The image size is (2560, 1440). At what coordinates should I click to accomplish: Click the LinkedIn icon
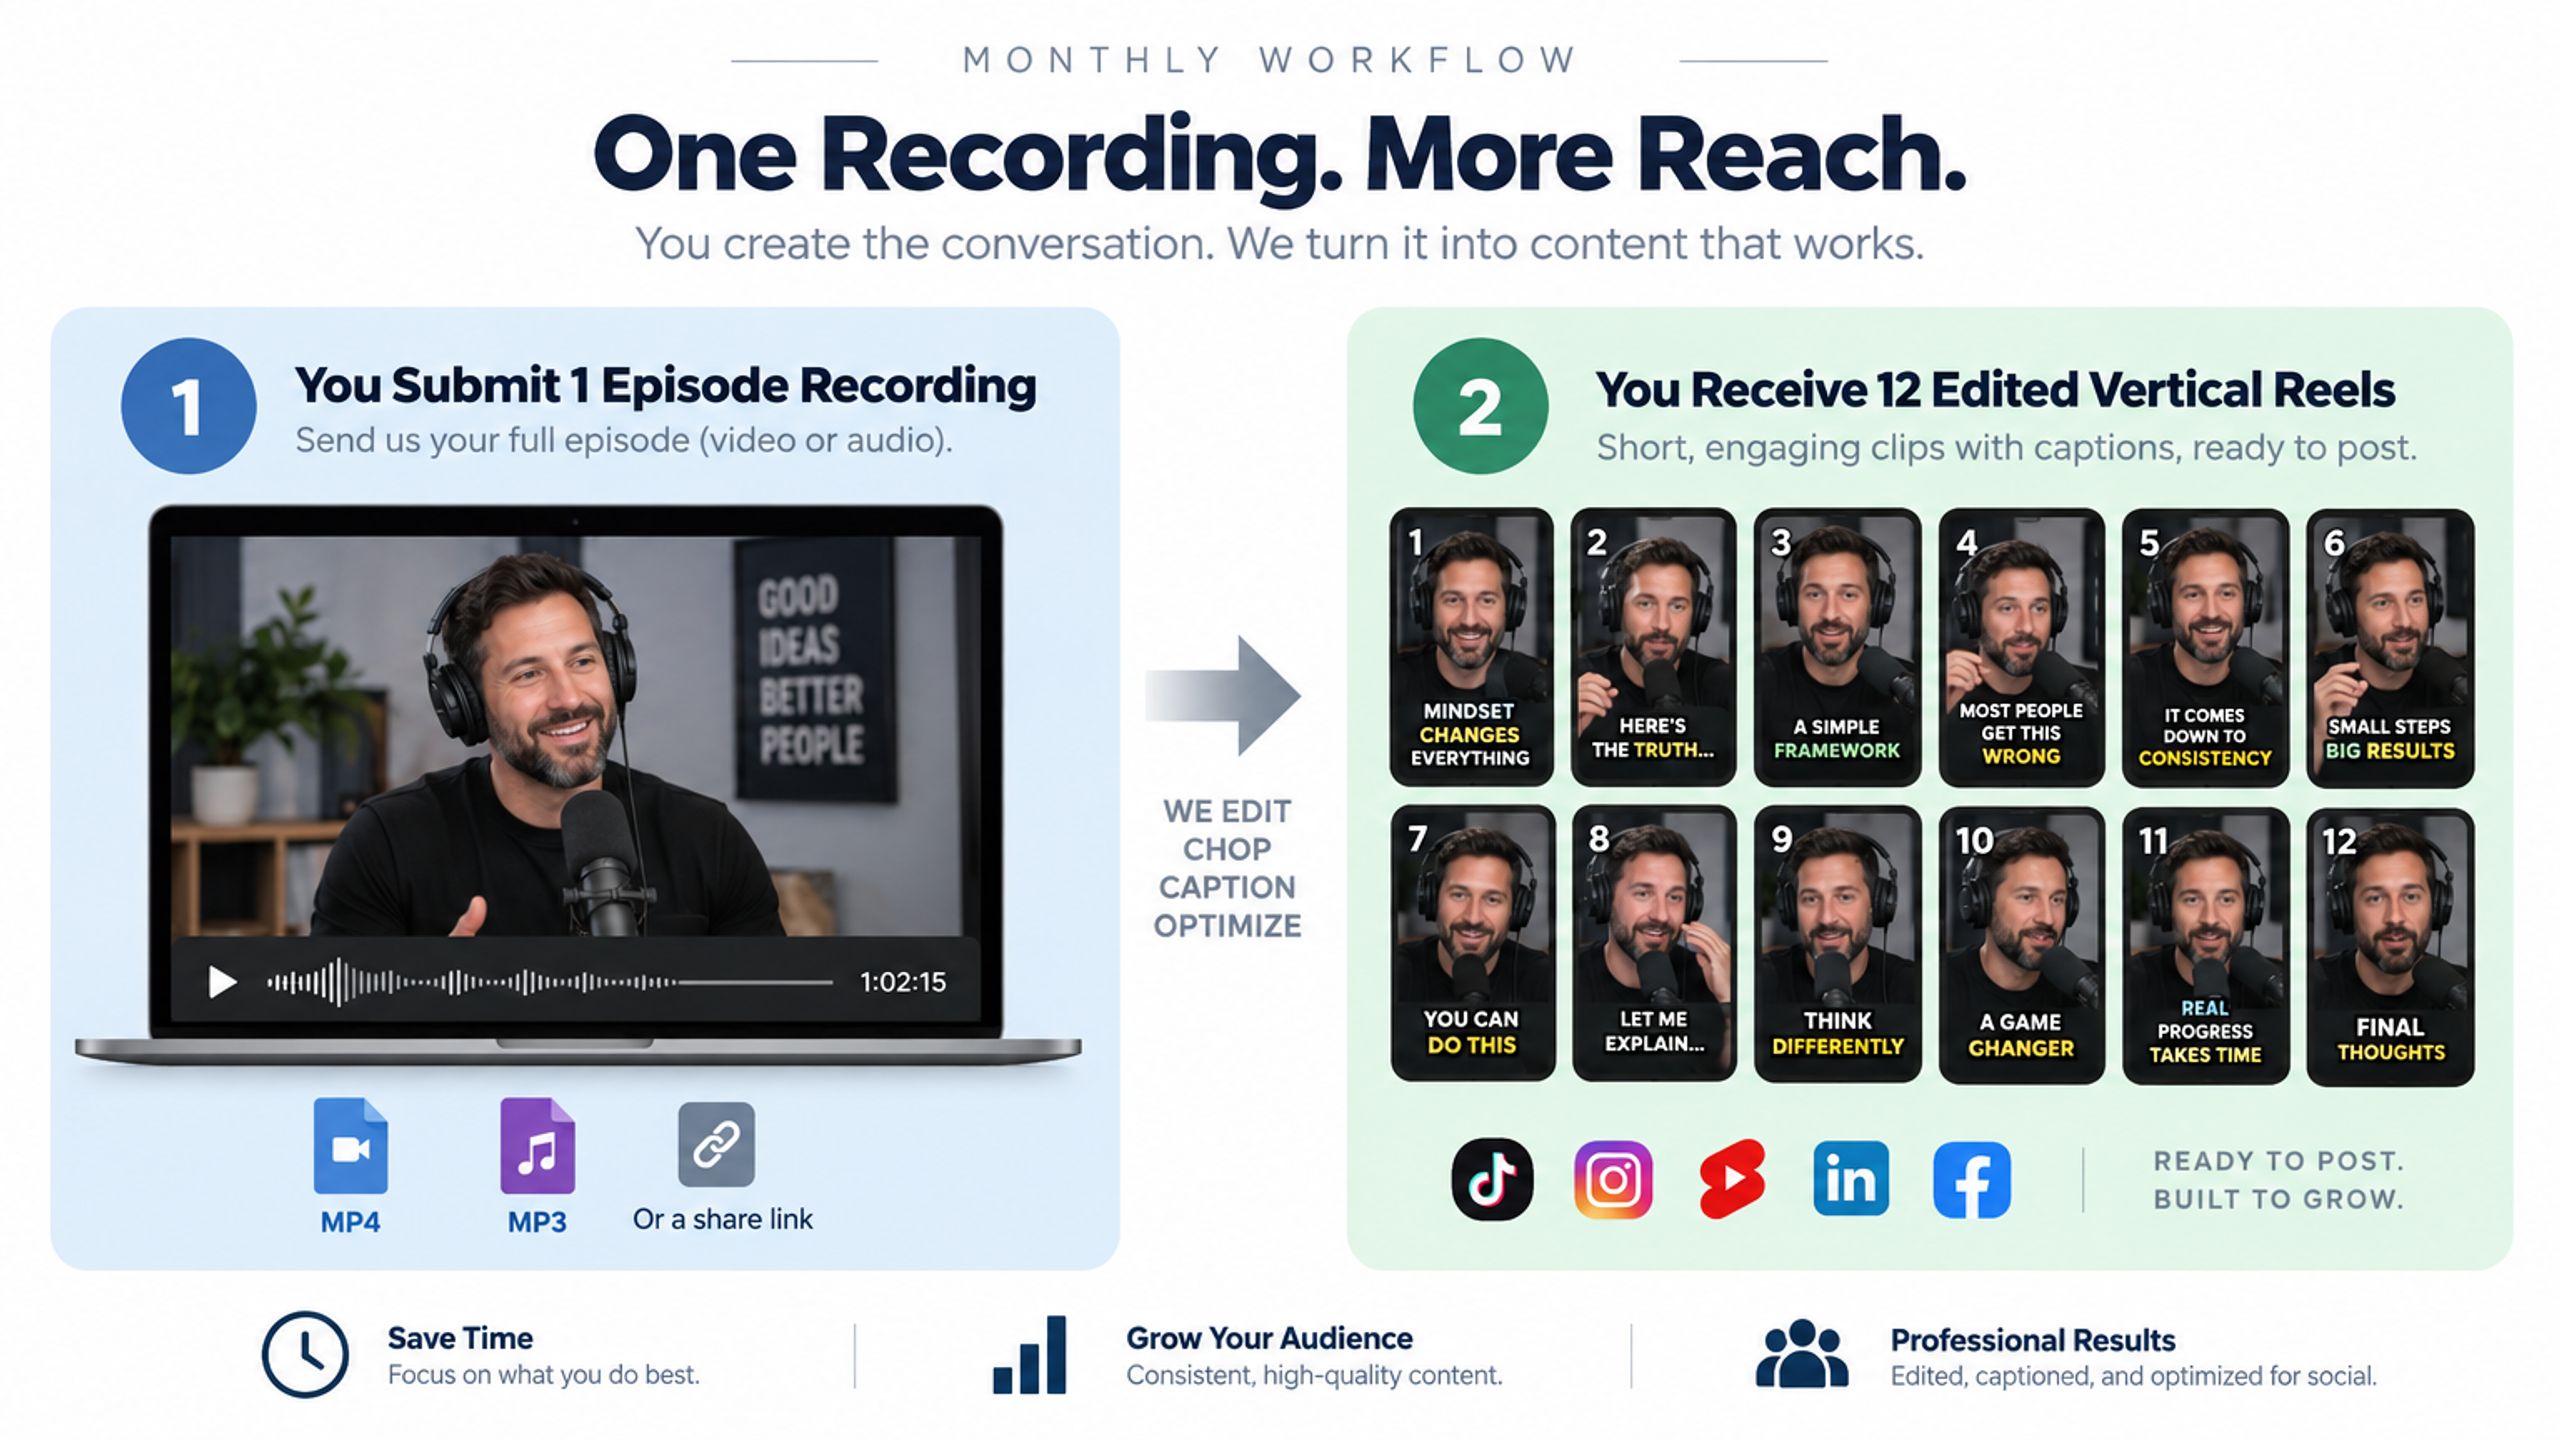coord(1851,1179)
